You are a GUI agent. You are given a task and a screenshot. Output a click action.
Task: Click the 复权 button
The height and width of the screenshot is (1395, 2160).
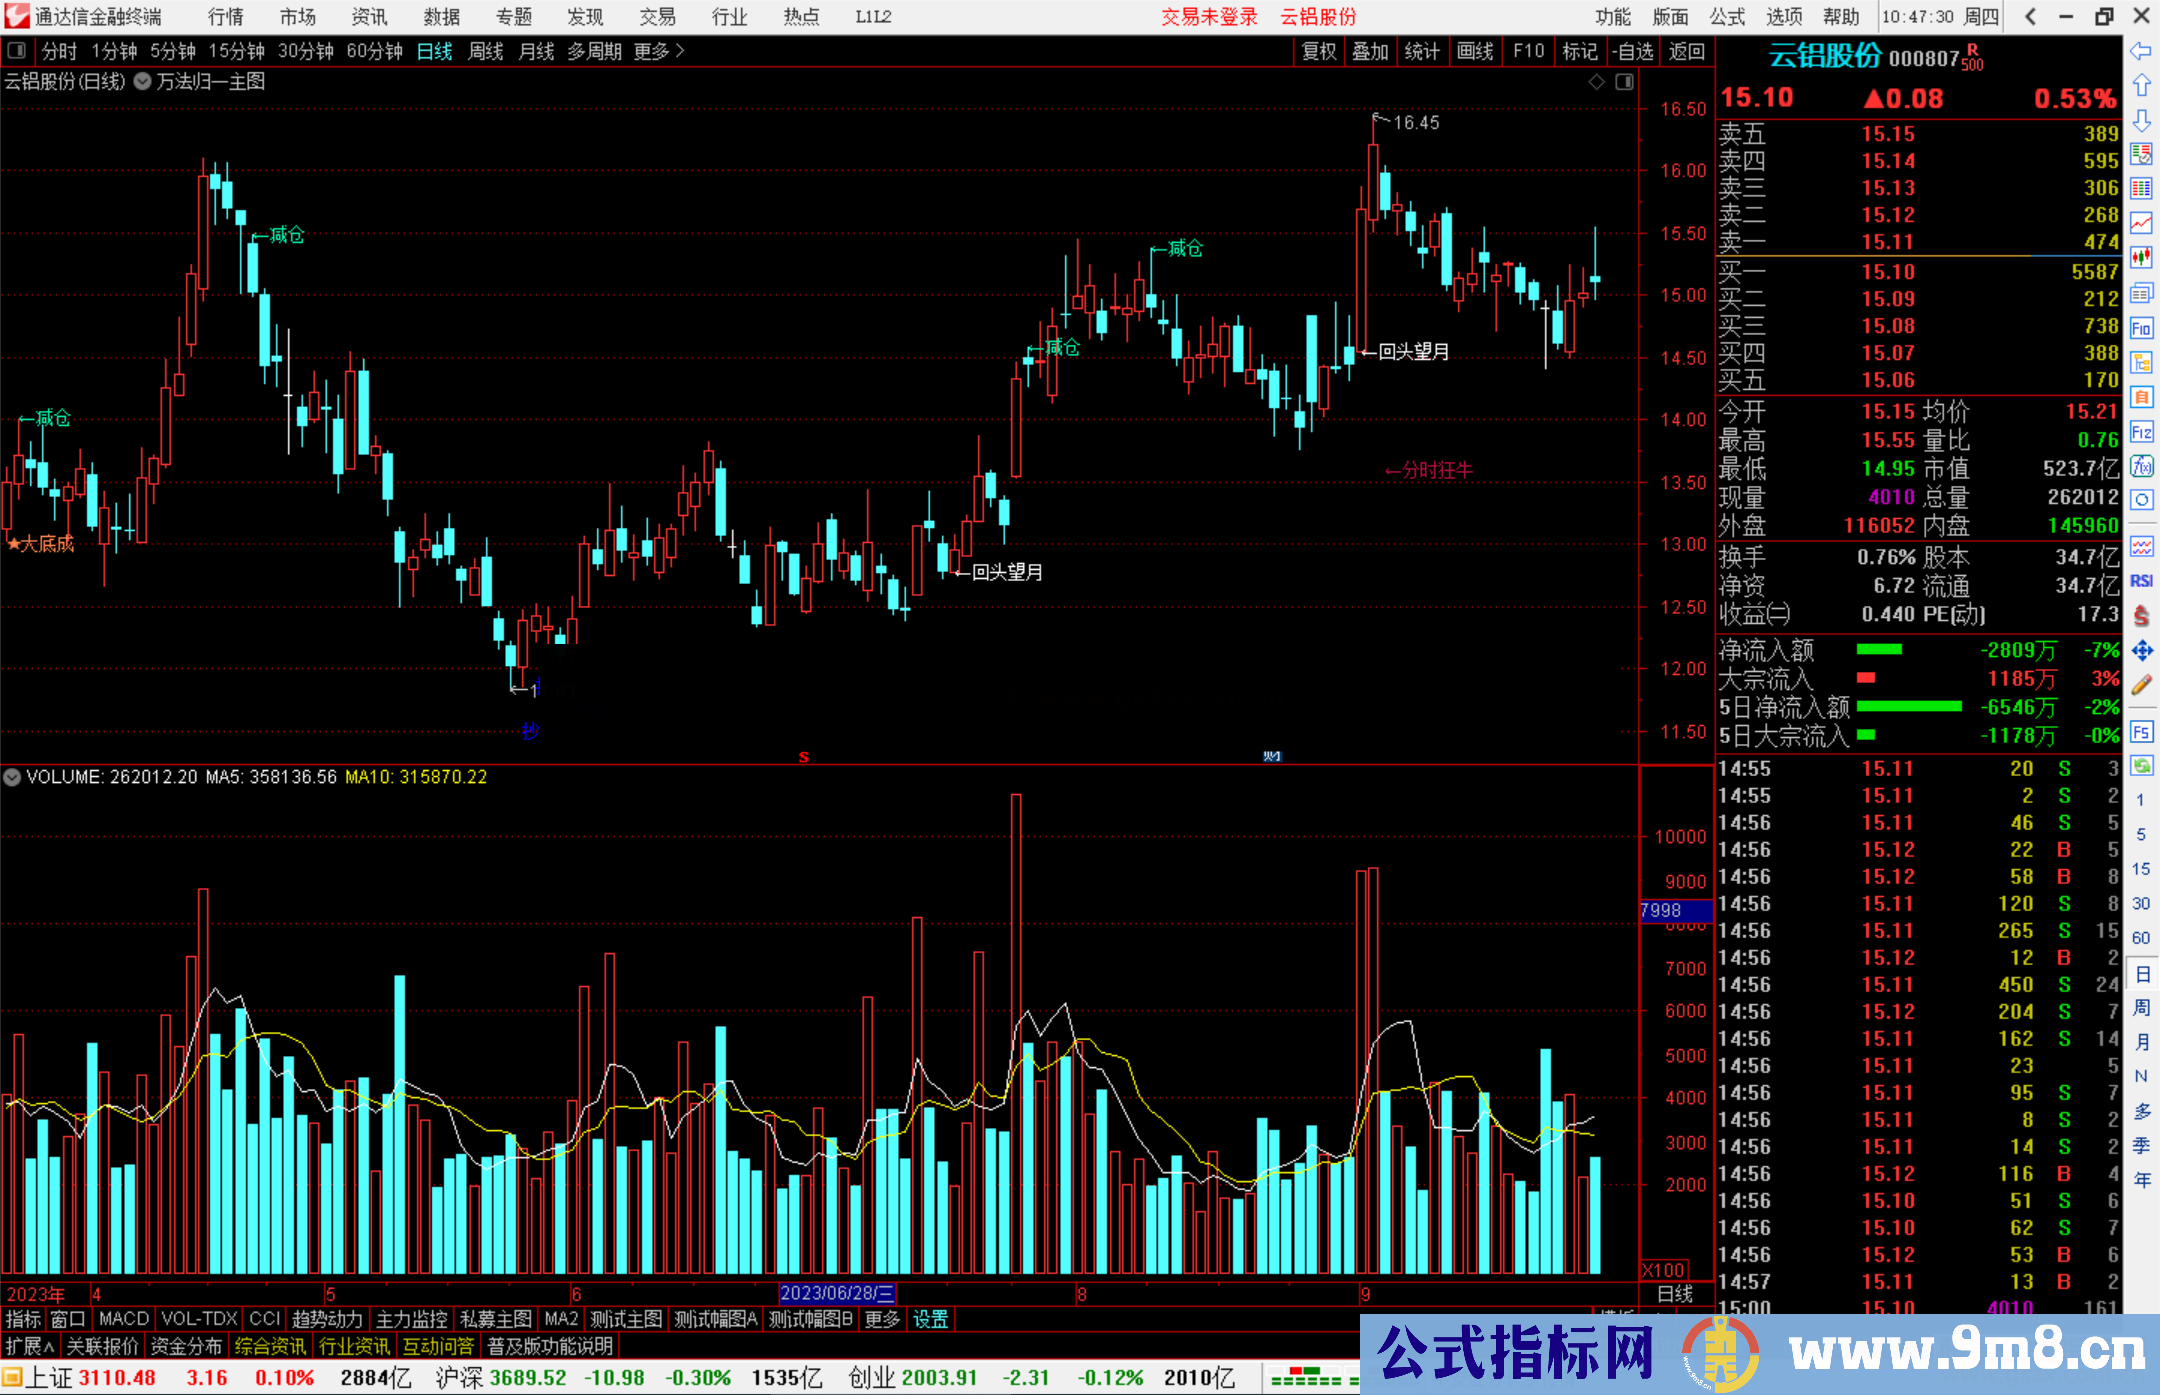click(1319, 51)
